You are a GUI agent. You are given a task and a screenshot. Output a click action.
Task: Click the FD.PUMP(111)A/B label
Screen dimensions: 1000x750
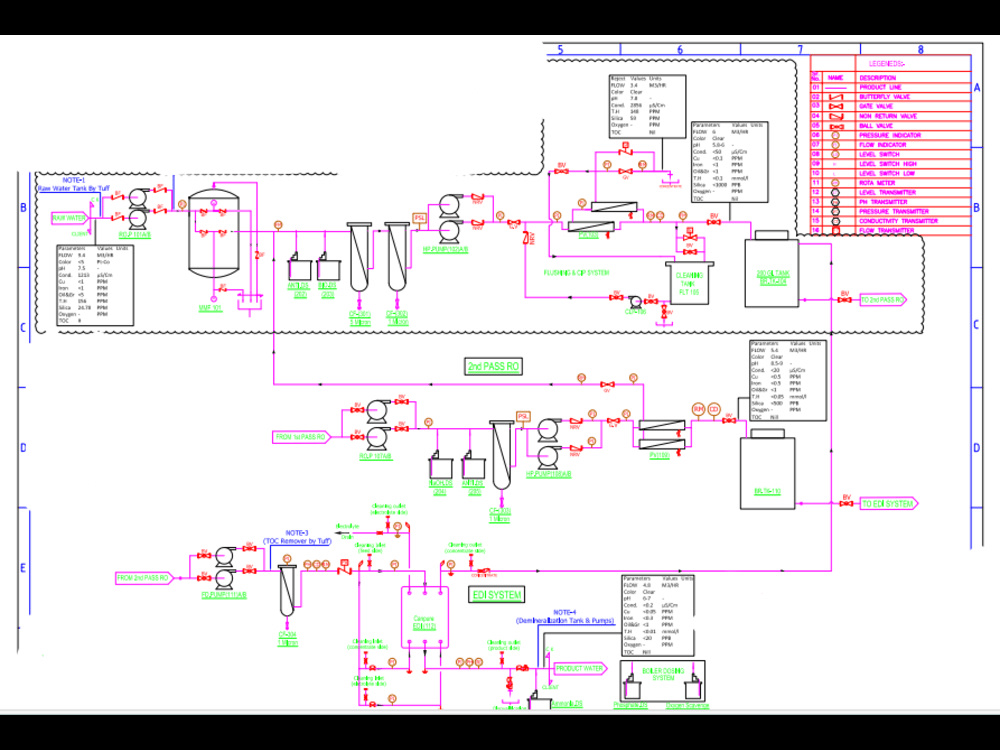(x=224, y=595)
